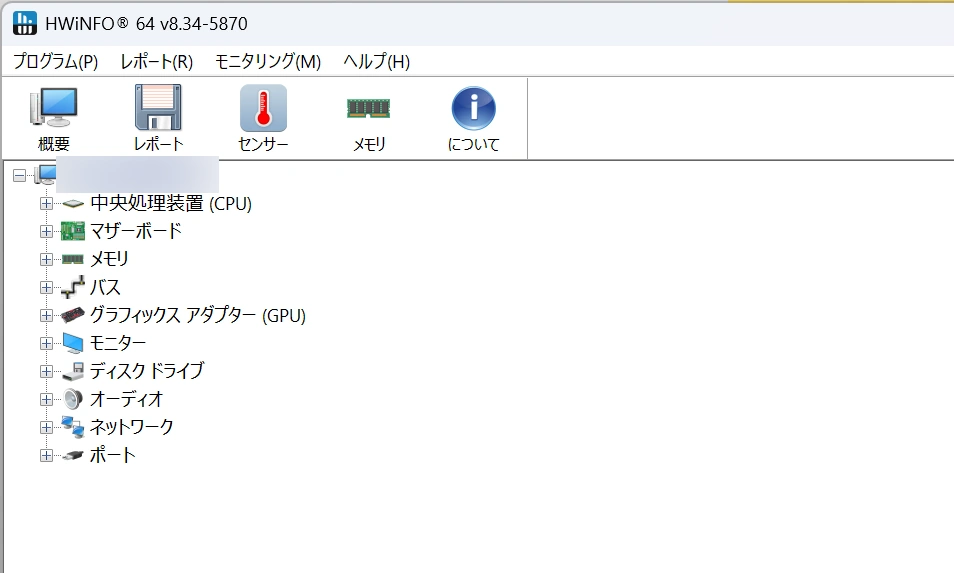The image size is (954, 573).
Task: Open the プログラム(P) menu
Action: 55,61
